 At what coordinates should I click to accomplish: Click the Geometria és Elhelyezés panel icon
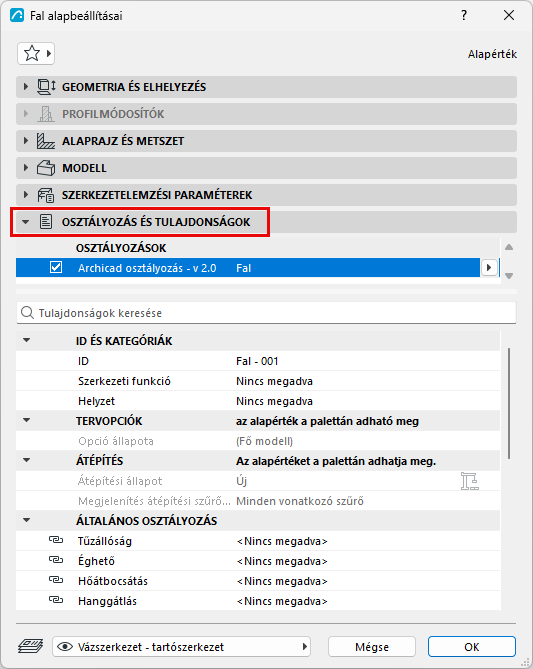(x=46, y=87)
